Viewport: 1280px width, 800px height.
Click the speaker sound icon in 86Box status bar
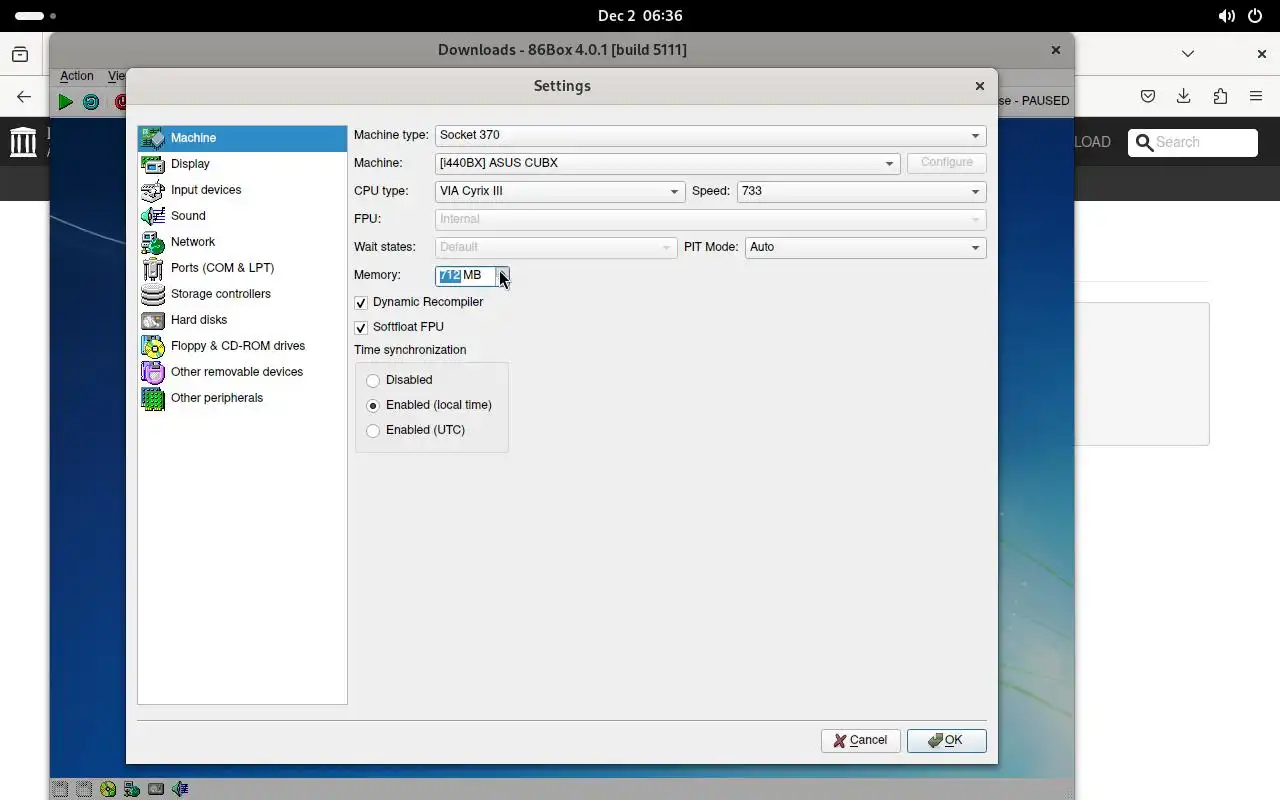pyautogui.click(x=180, y=789)
